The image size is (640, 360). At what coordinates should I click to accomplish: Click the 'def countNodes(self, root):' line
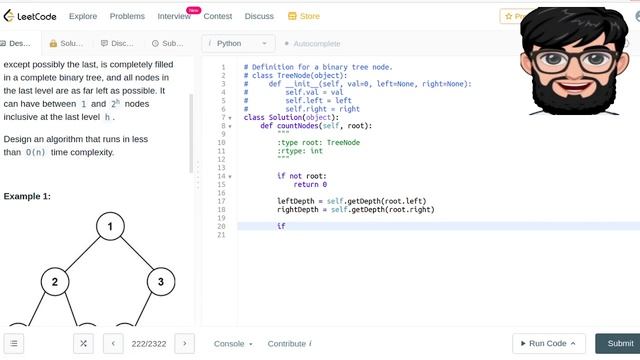(x=316, y=126)
